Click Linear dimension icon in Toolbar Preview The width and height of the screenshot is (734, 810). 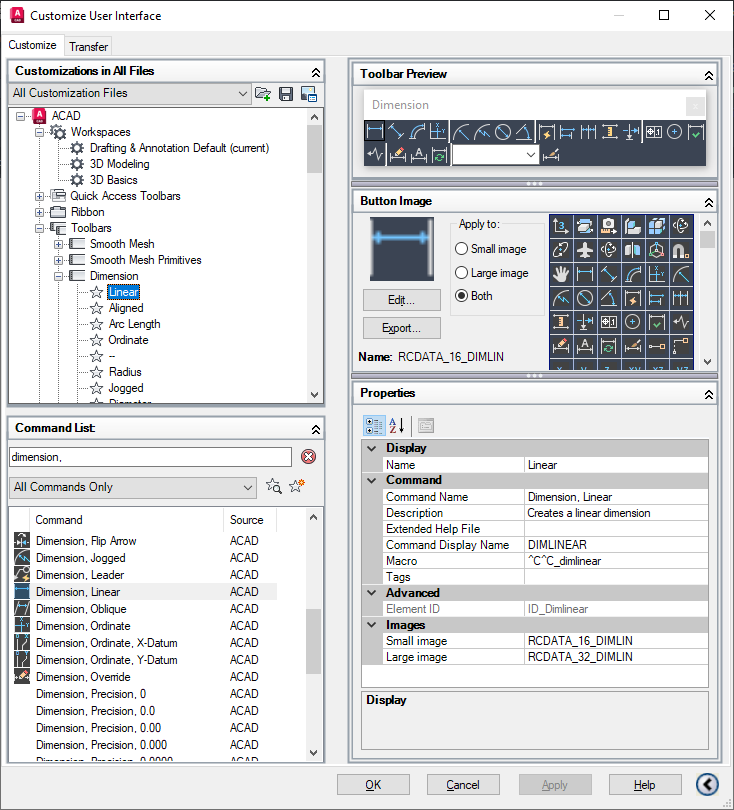coord(374,132)
